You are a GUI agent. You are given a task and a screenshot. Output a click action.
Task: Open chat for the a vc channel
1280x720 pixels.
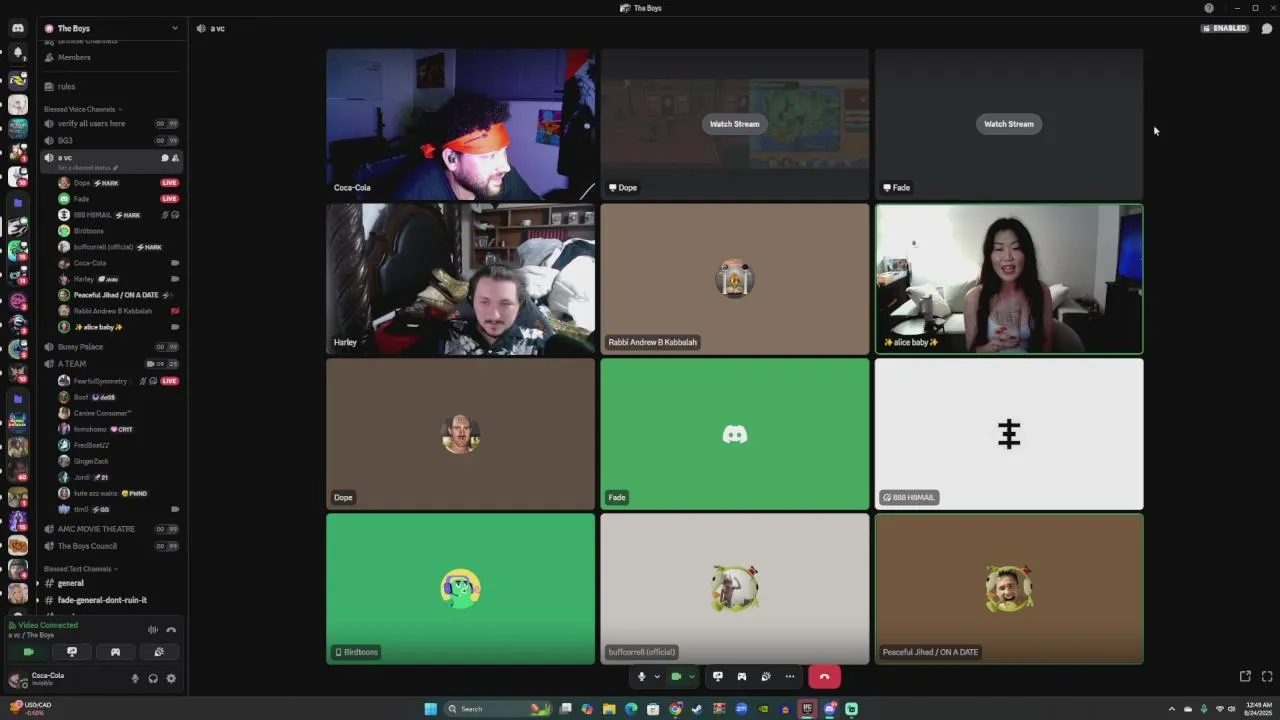click(x=165, y=158)
